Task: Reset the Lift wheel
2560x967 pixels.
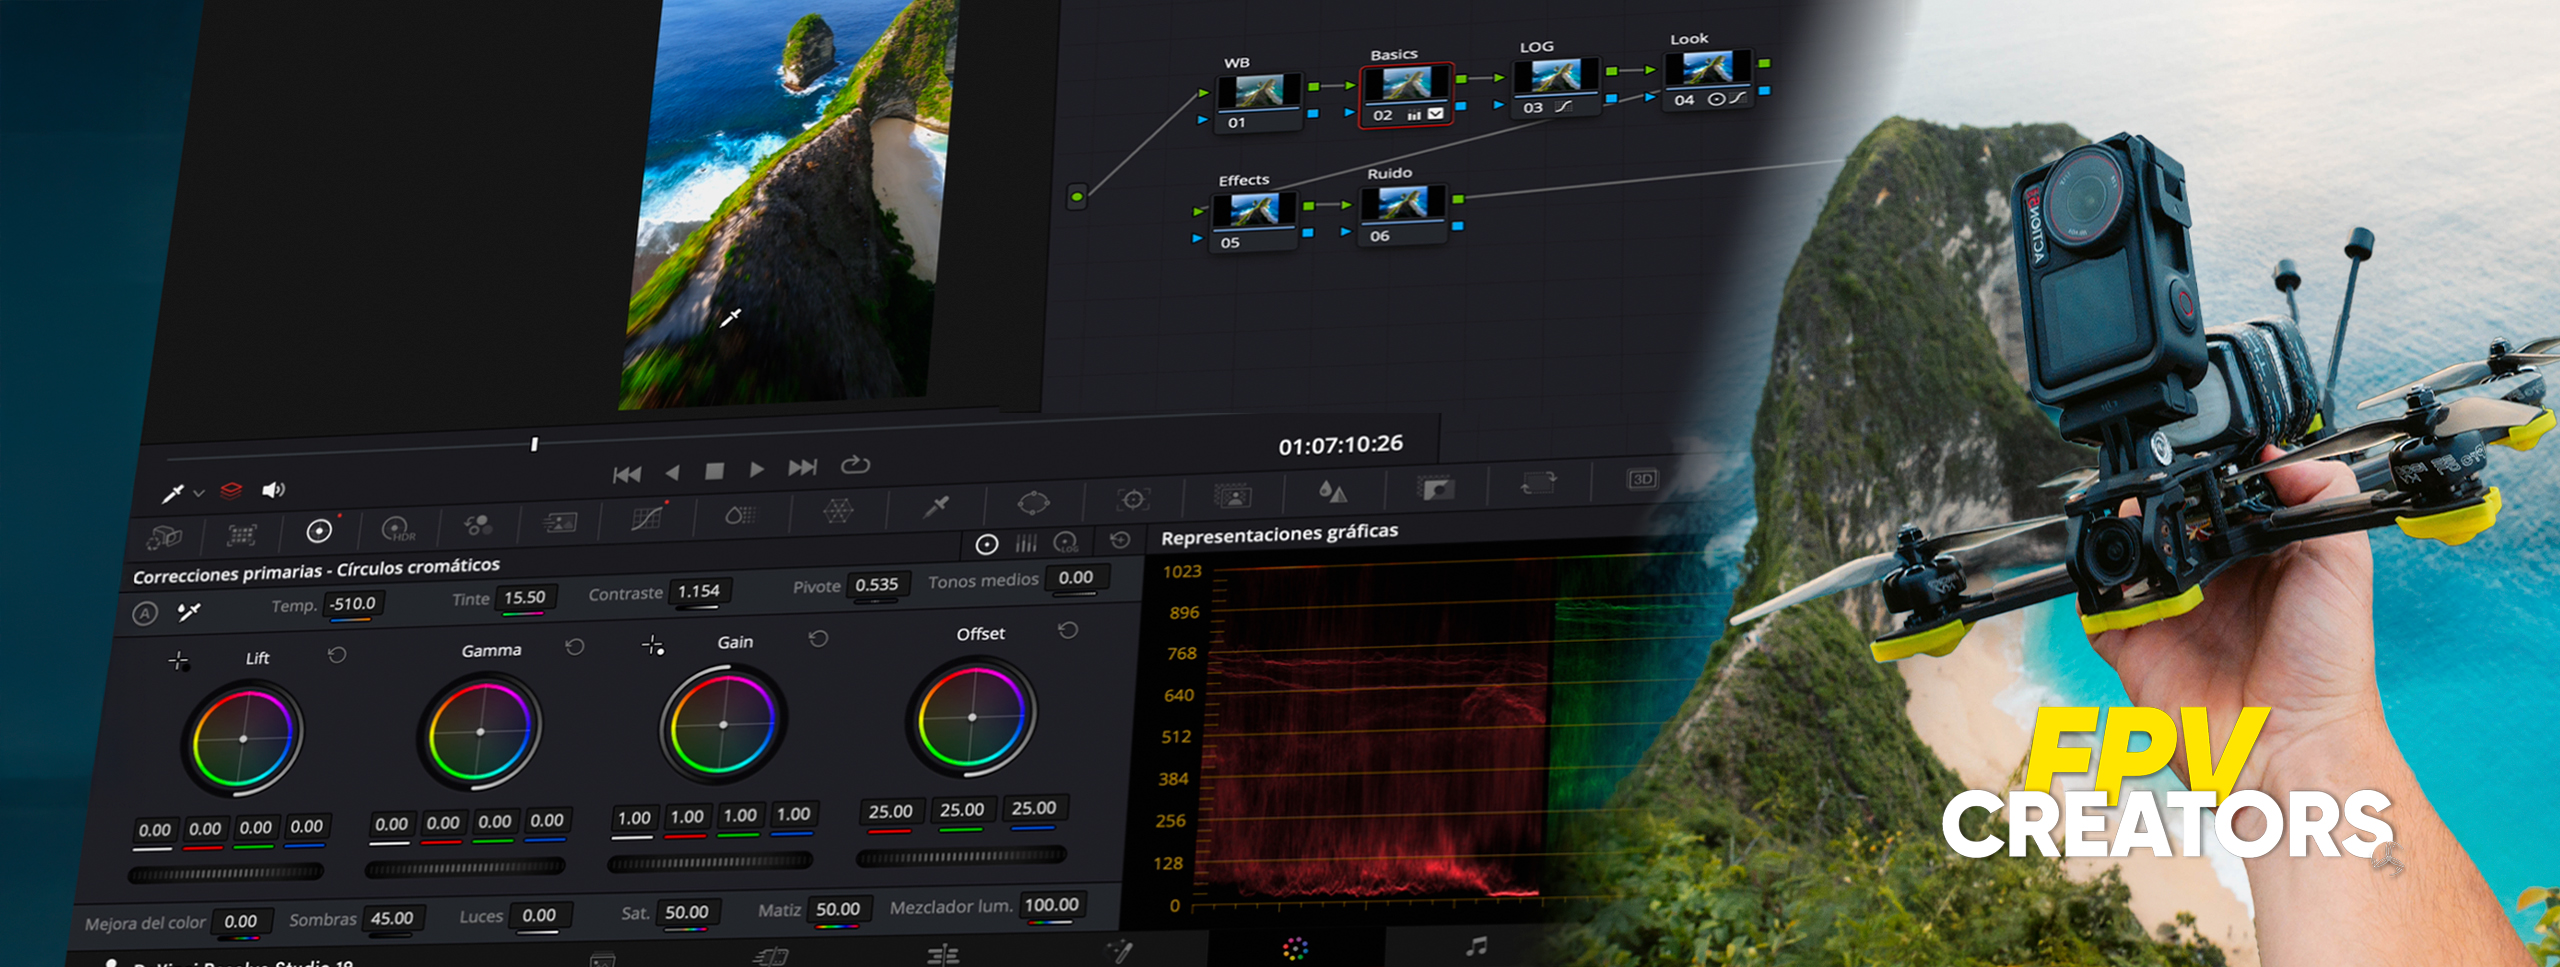Action: (x=337, y=654)
